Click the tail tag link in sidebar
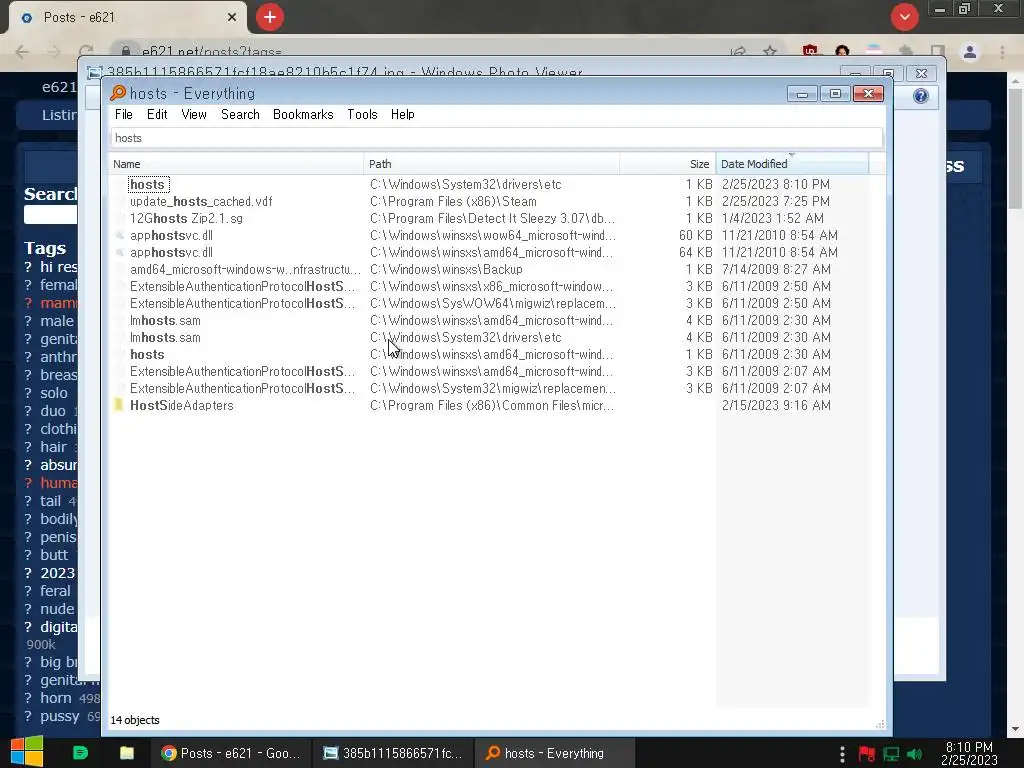 (50, 501)
